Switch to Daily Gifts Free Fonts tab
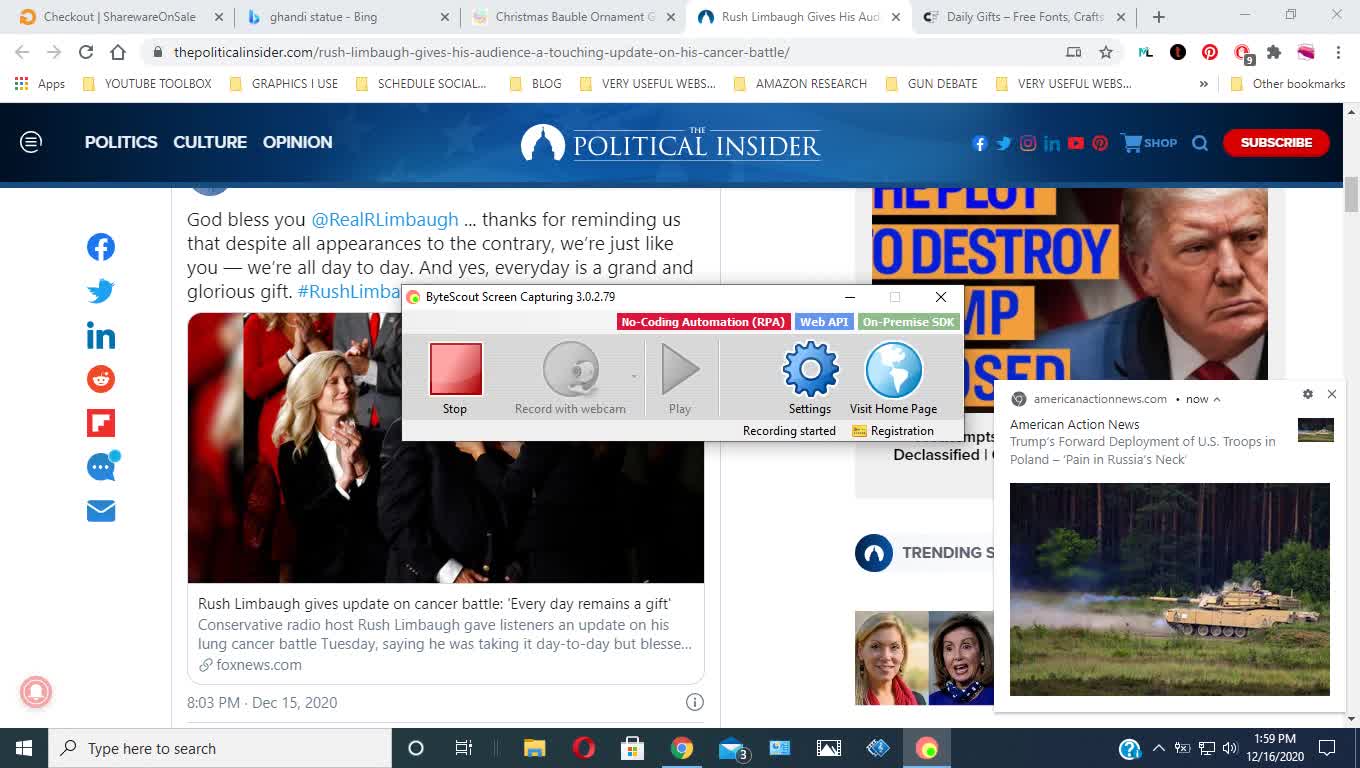Viewport: 1360px width, 768px height. point(1025,17)
